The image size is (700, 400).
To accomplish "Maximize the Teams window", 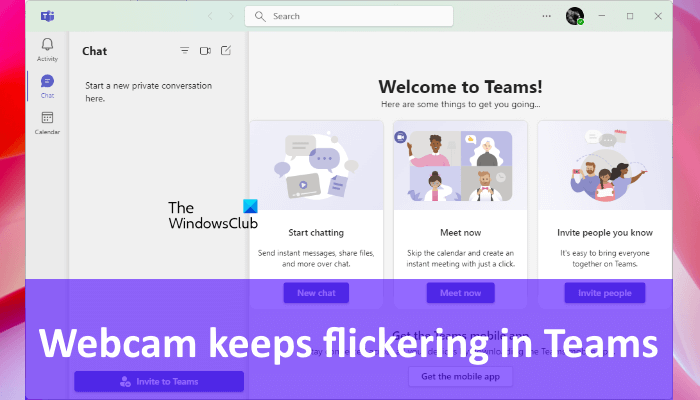I will (x=630, y=16).
